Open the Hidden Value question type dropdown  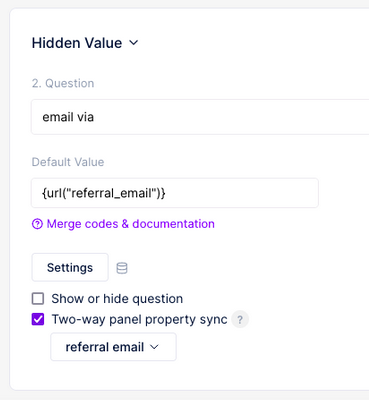click(85, 43)
